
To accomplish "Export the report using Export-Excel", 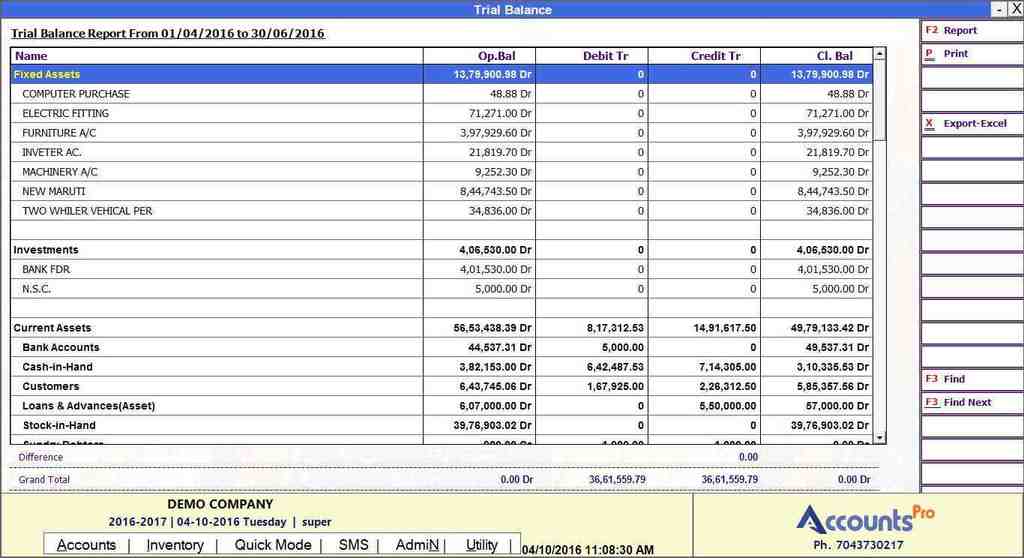I will [x=970, y=124].
